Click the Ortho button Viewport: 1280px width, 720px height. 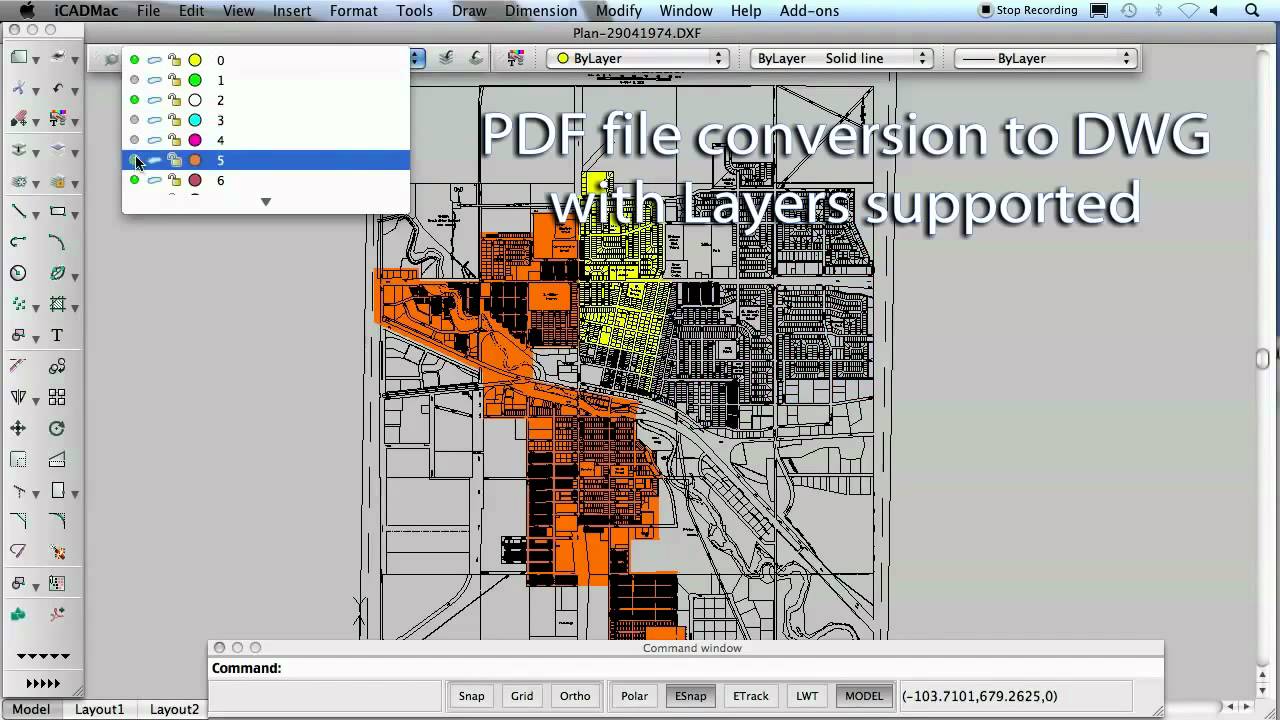pyautogui.click(x=575, y=696)
